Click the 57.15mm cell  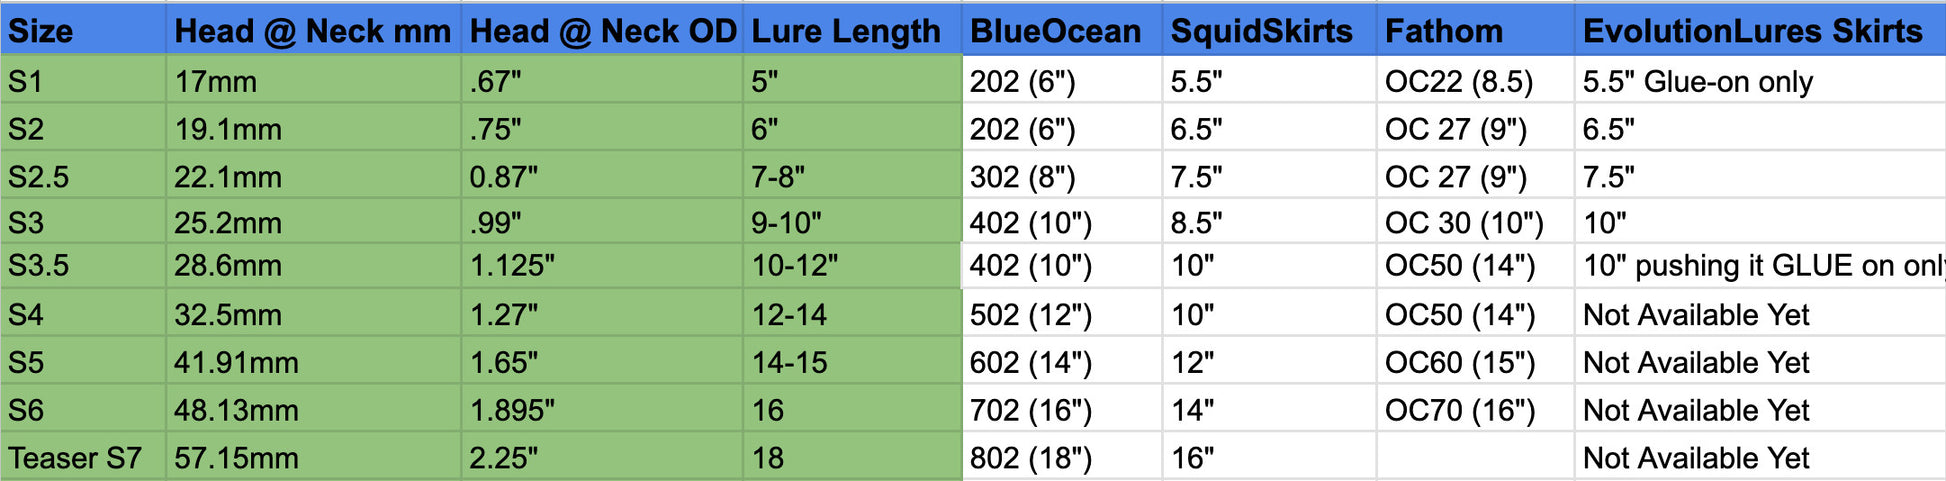(x=313, y=457)
